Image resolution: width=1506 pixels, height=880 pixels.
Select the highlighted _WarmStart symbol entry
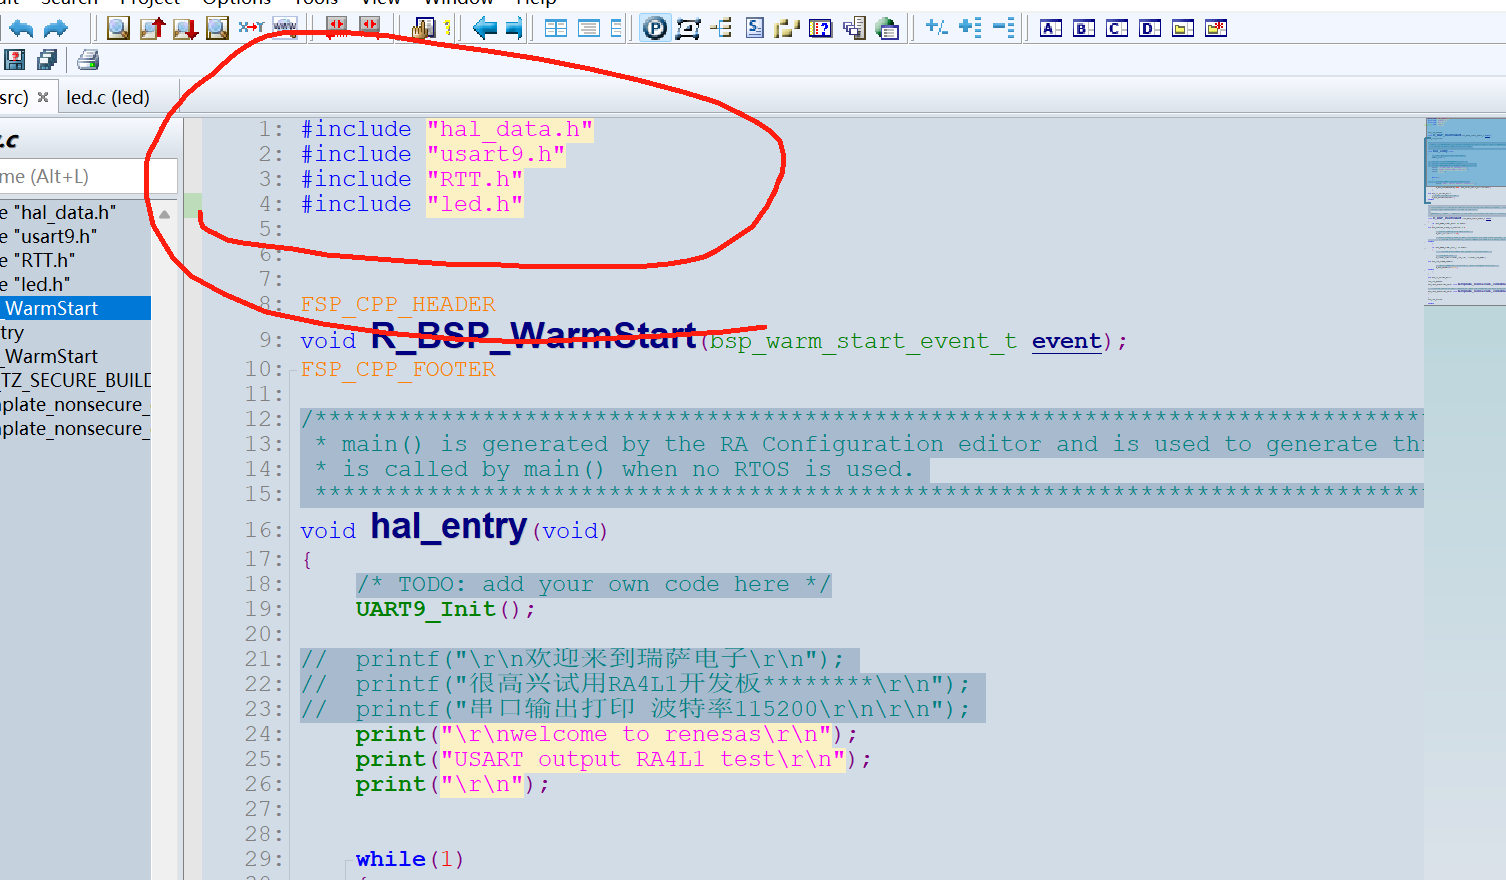[x=75, y=308]
